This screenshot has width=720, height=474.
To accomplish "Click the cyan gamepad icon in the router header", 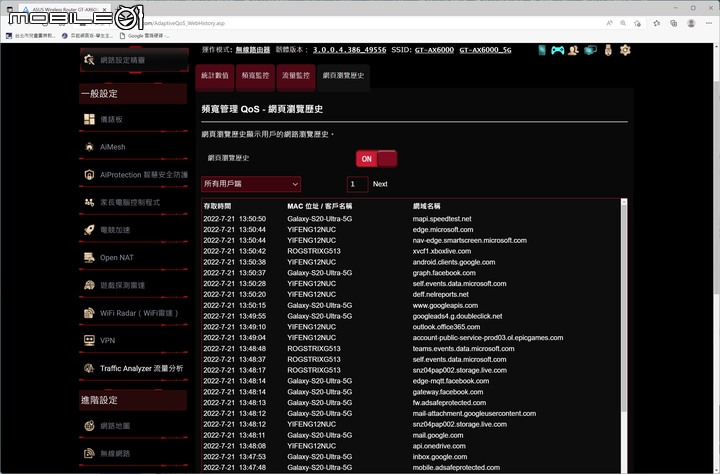I will pyautogui.click(x=557, y=50).
